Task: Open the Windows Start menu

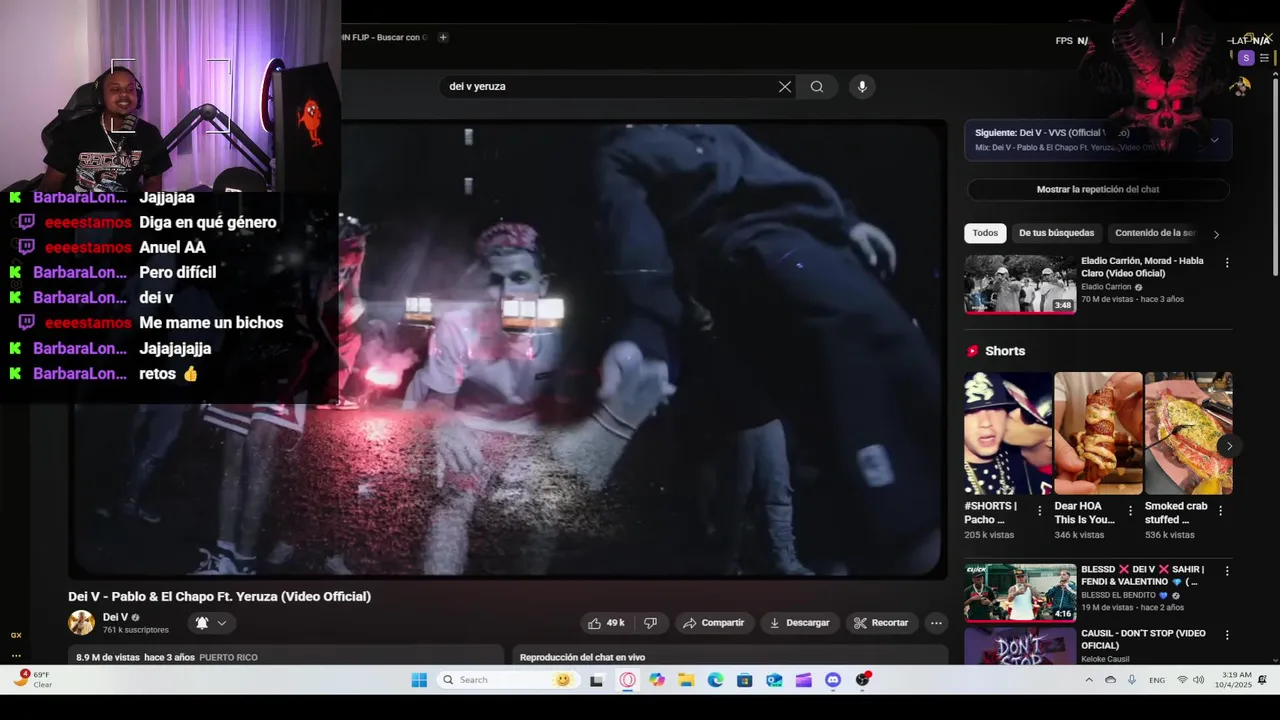Action: coord(419,680)
